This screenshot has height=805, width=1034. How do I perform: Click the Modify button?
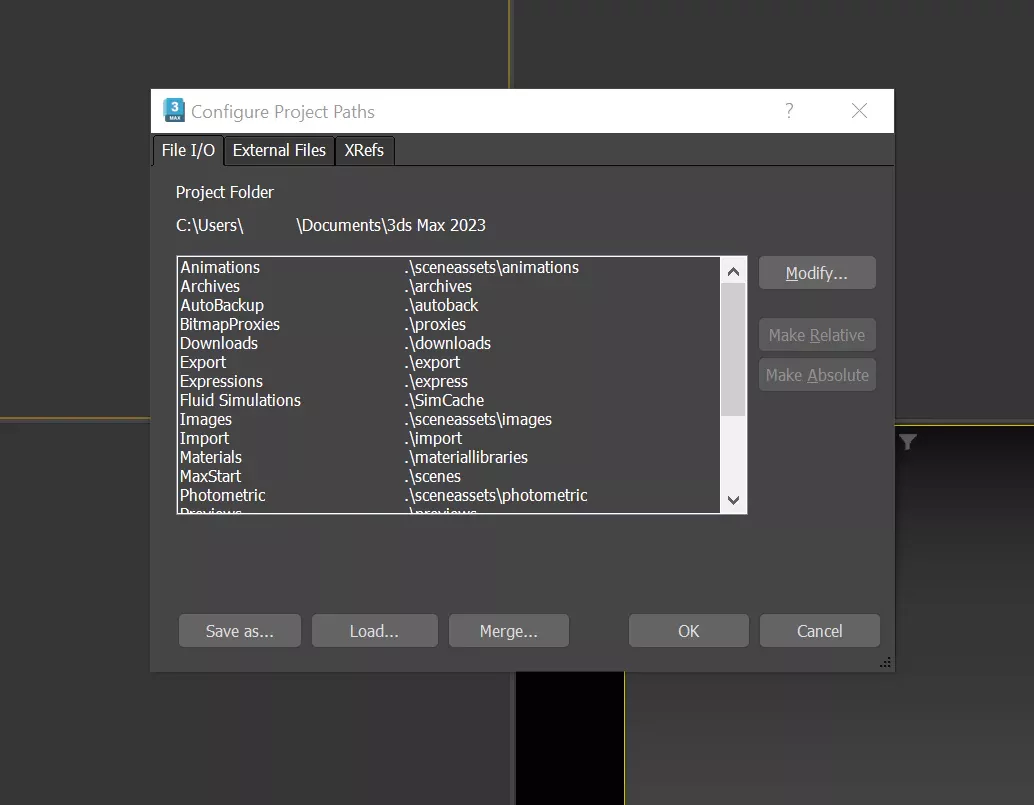click(x=817, y=272)
